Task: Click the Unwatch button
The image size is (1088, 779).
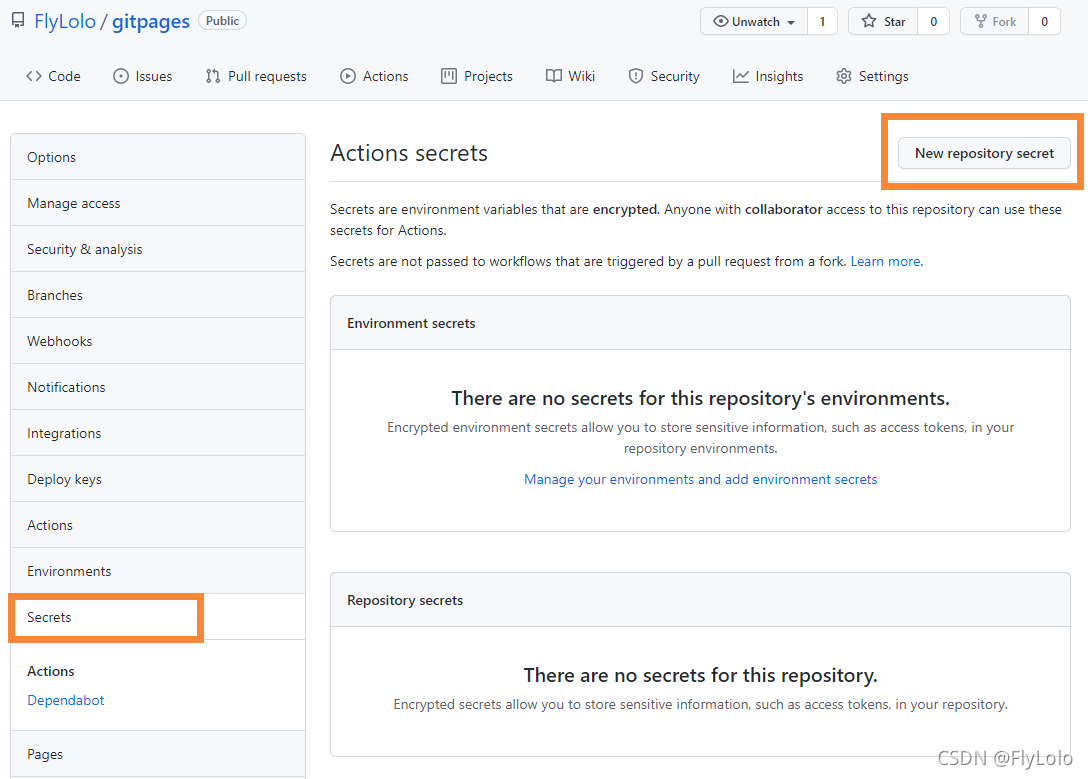Action: [x=754, y=22]
